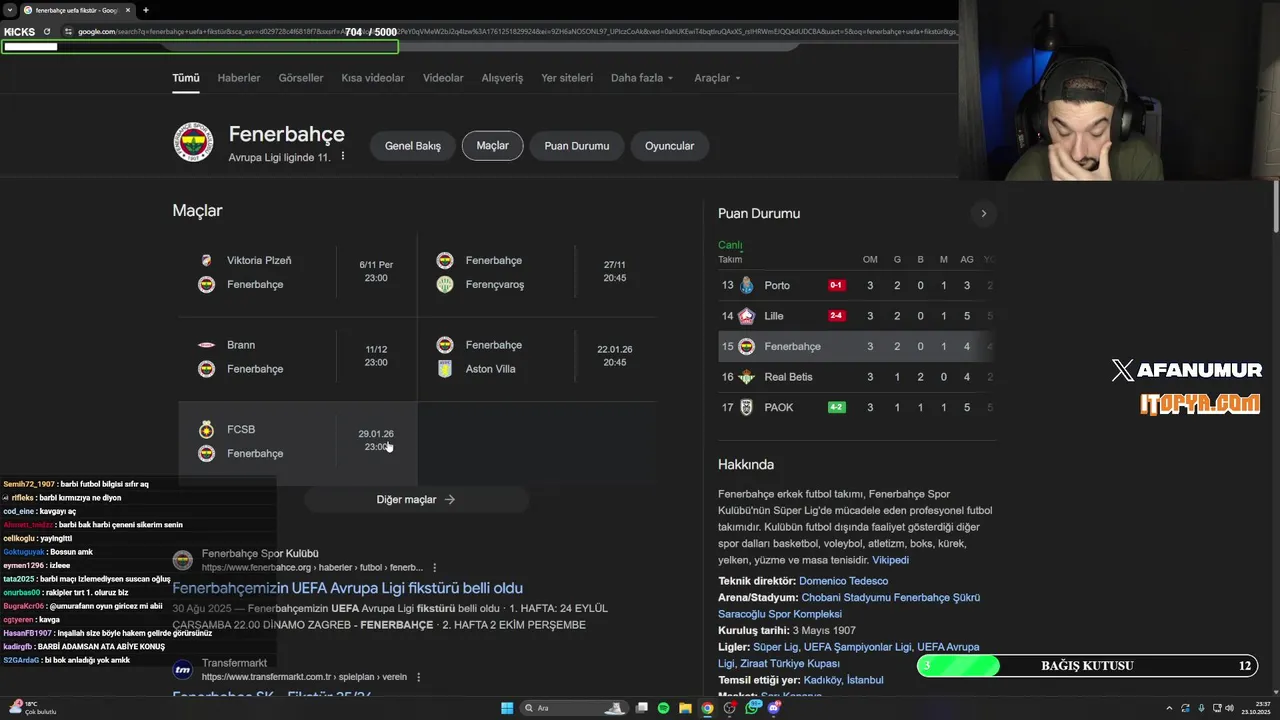Viewport: 1280px width, 720px height.
Task: Switch to the Haberler search tab
Action: 239,78
